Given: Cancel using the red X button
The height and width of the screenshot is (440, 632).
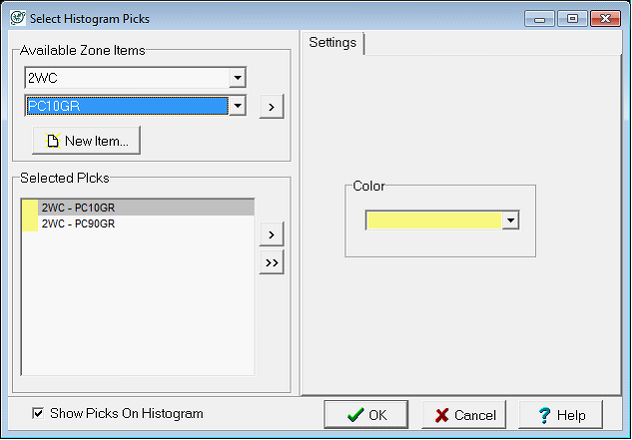Looking at the screenshot, I should click(x=464, y=415).
